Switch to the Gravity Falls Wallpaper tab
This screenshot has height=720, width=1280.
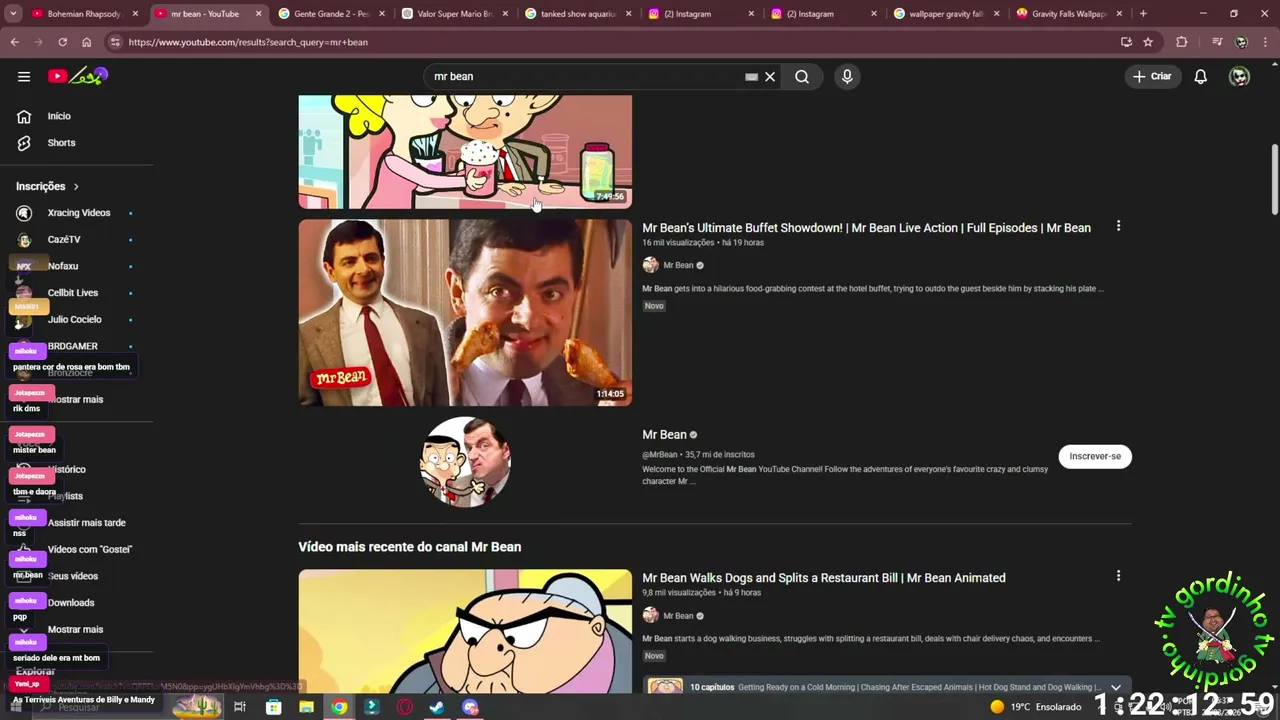(1068, 14)
